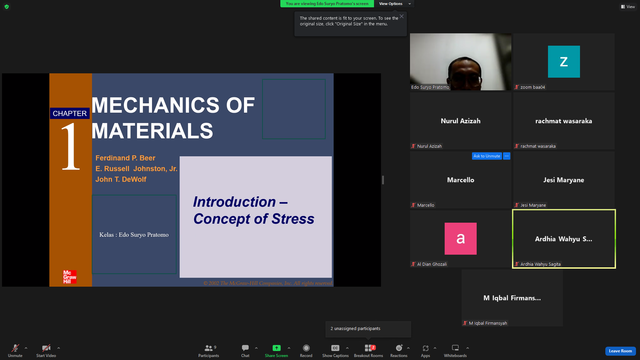Expand the chat options arrow
Screen dimensions: 640x360
pyautogui.click(x=256, y=348)
